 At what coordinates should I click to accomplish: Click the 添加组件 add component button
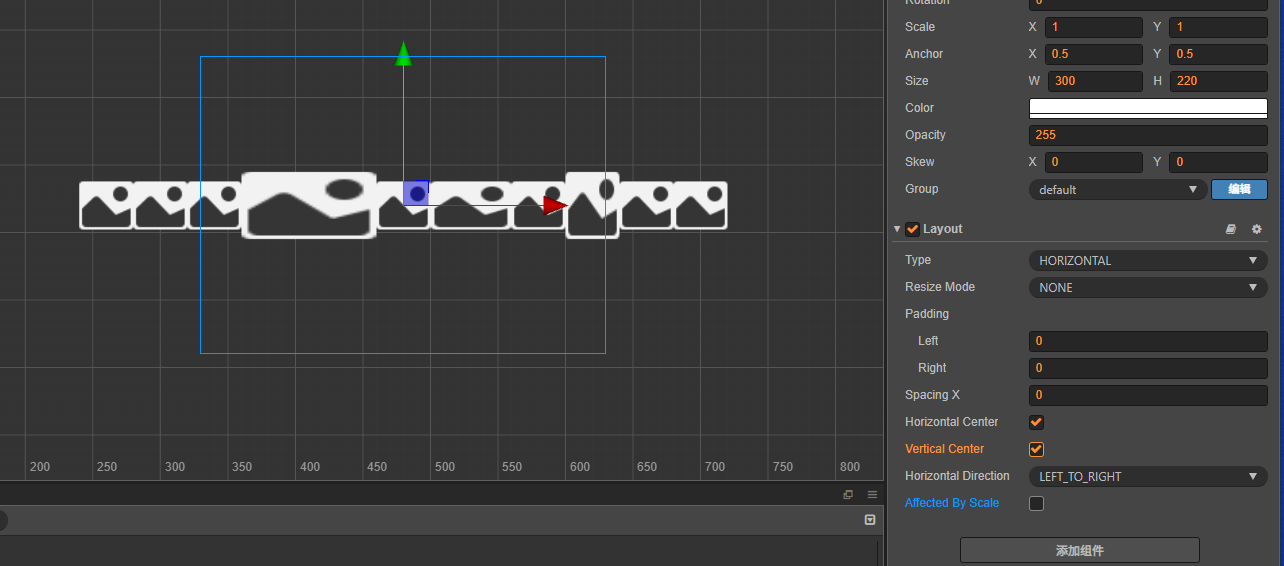[x=1080, y=550]
